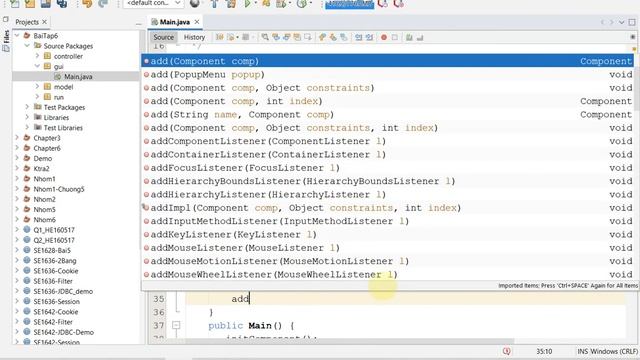Choose add(Component comp) completion
This screenshot has height=360, width=640.
tap(388, 61)
